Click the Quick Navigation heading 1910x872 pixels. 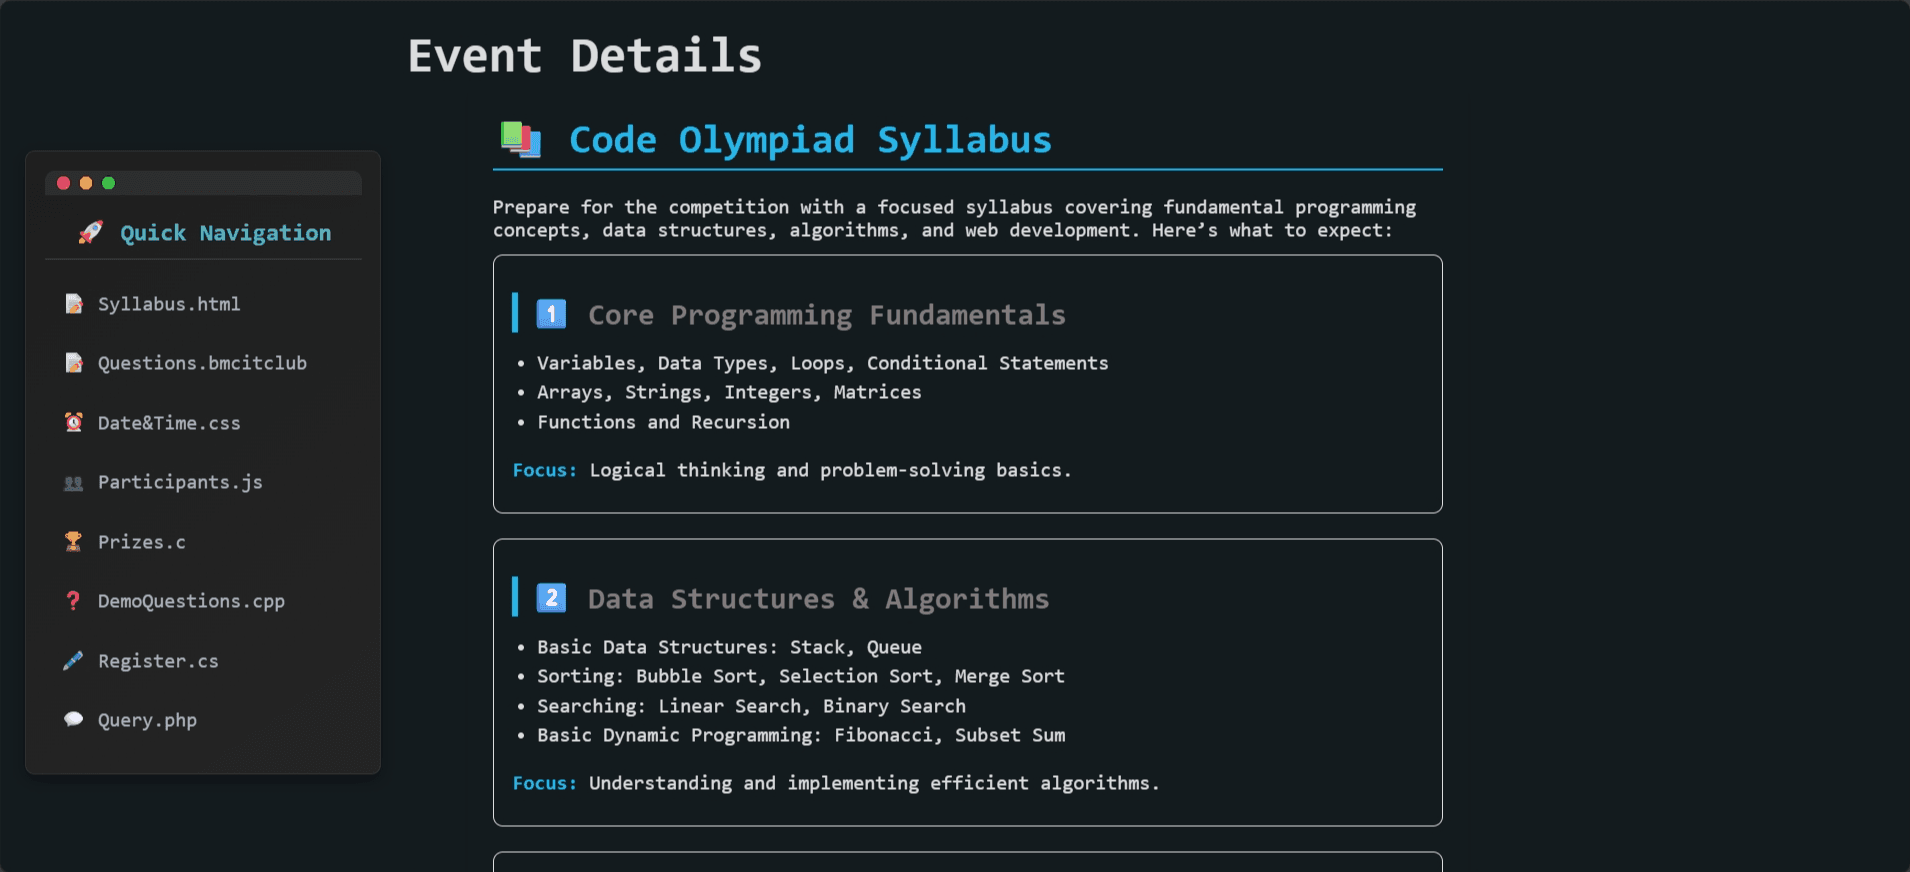pos(225,233)
